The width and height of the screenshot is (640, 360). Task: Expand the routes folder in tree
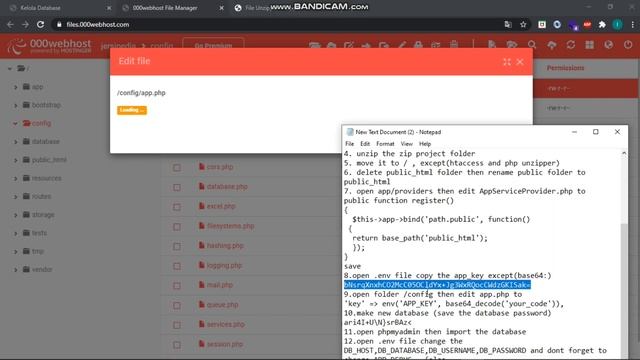click(x=16, y=197)
